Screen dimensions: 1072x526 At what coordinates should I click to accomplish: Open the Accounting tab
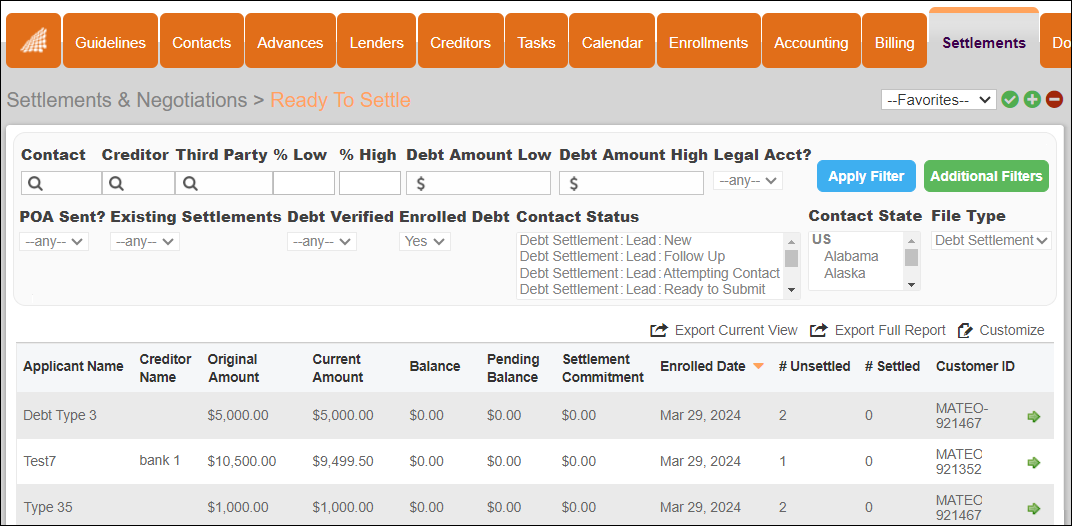coord(811,42)
